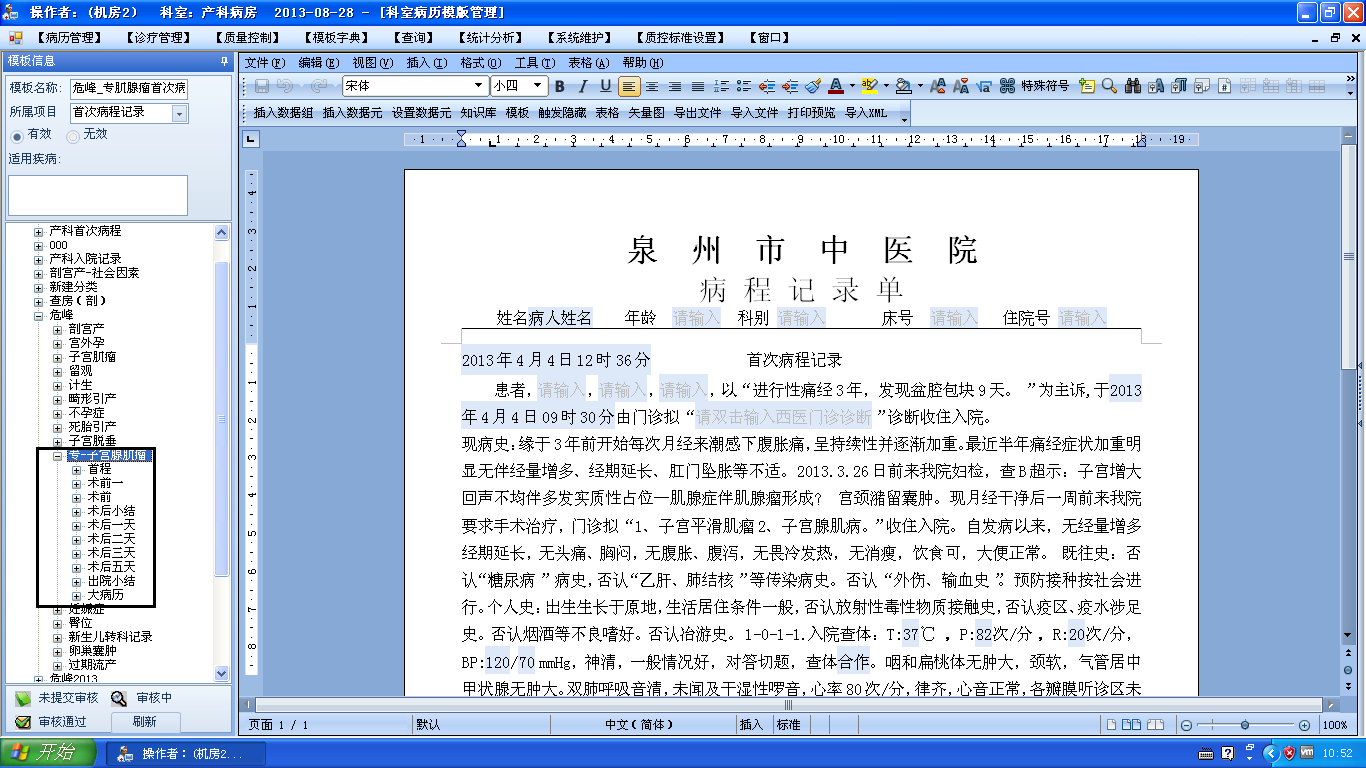
Task: Expand the 剖宫产 tree node
Action: (x=58, y=329)
